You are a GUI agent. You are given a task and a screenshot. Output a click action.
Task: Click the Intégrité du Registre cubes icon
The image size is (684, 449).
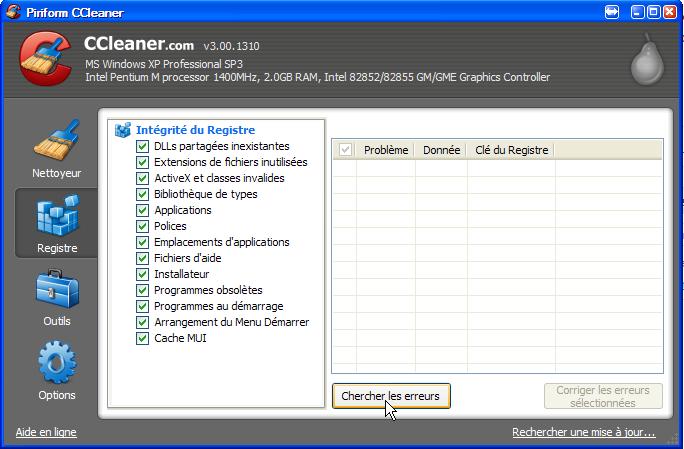coord(123,130)
